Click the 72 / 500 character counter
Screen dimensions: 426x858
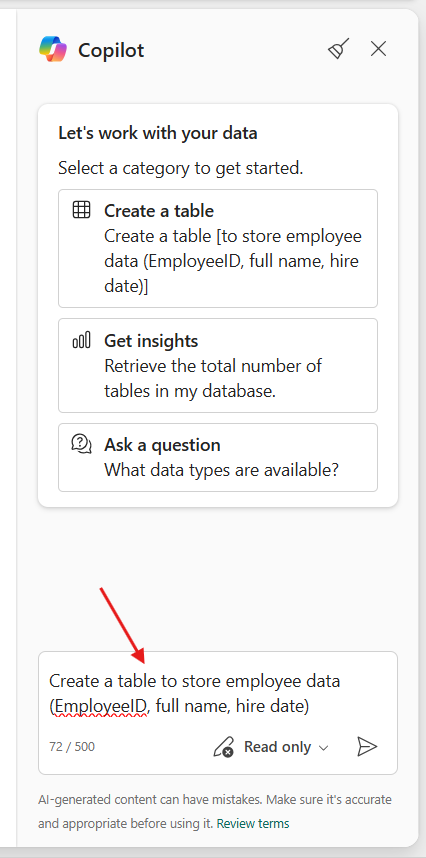72,746
